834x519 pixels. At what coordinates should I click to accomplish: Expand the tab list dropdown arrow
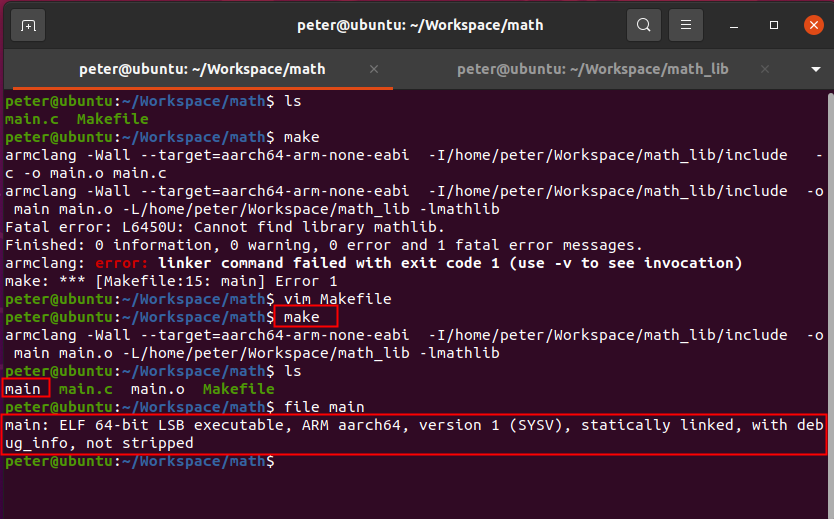click(815, 70)
